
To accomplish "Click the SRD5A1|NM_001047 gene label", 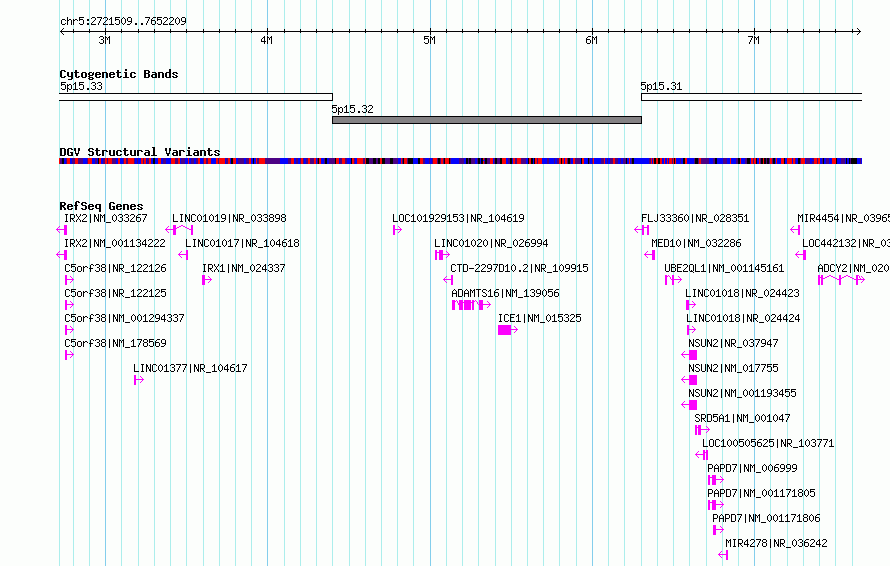I will tap(742, 418).
